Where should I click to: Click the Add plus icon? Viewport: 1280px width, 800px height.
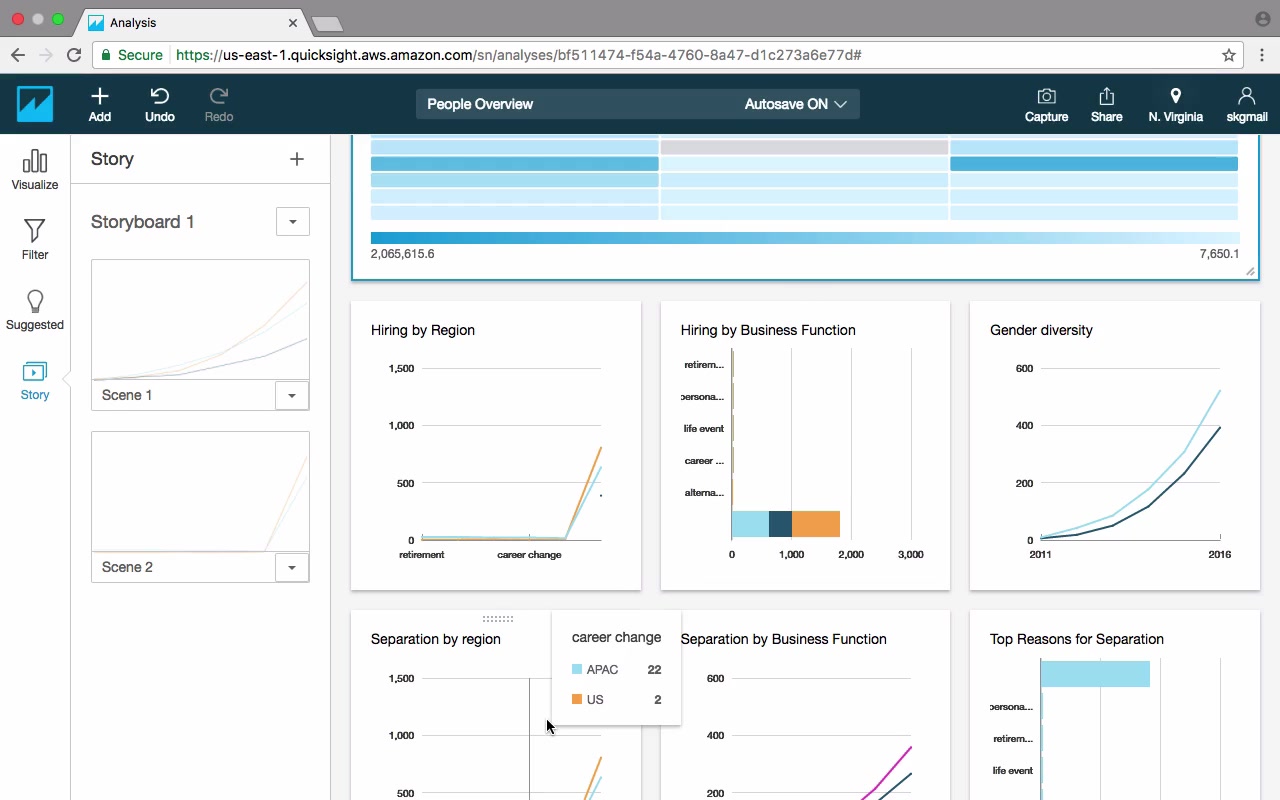point(100,96)
